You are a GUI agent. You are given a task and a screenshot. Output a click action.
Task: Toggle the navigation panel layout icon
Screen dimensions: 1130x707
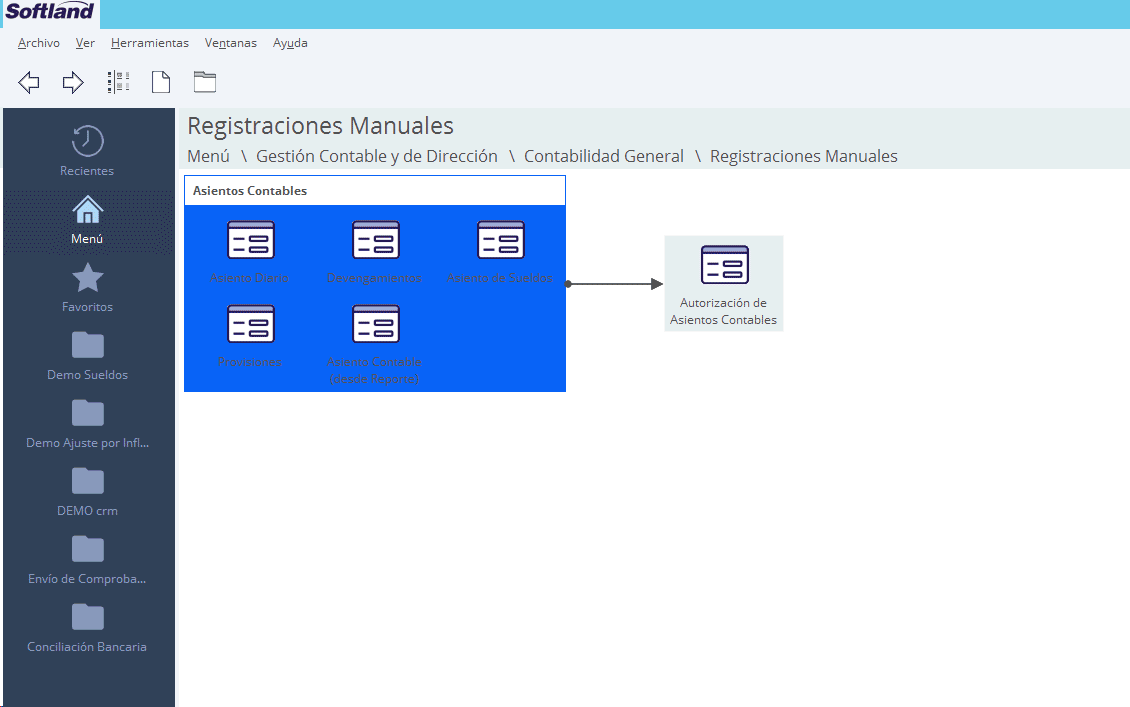[x=118, y=82]
